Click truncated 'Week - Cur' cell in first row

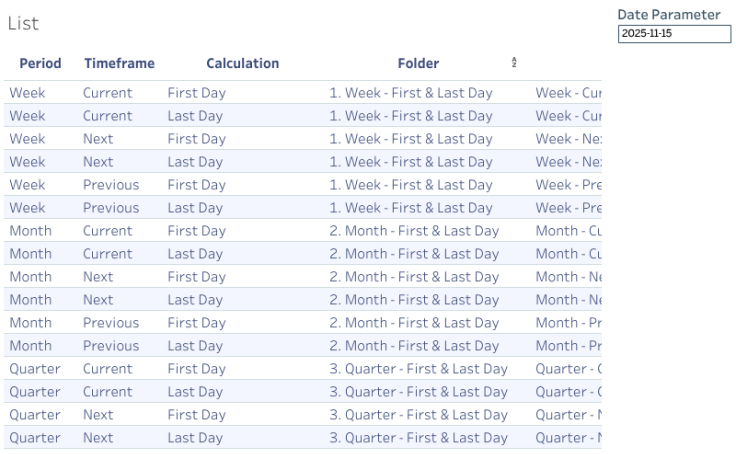(567, 93)
